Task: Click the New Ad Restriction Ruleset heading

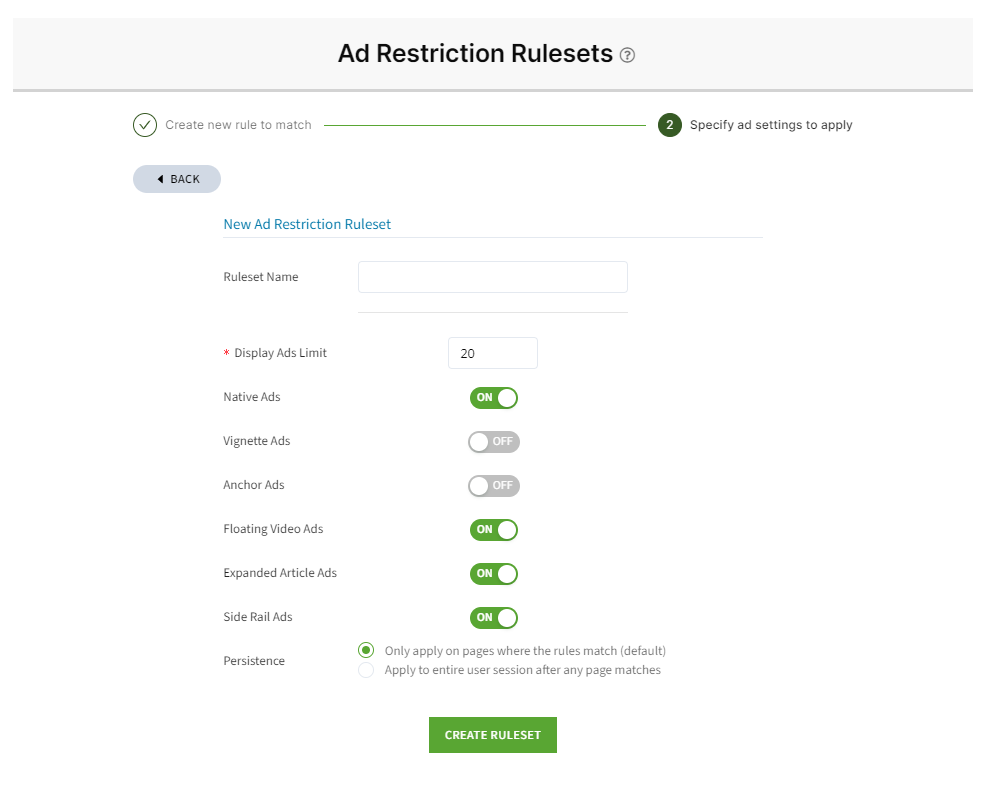Action: 307,225
